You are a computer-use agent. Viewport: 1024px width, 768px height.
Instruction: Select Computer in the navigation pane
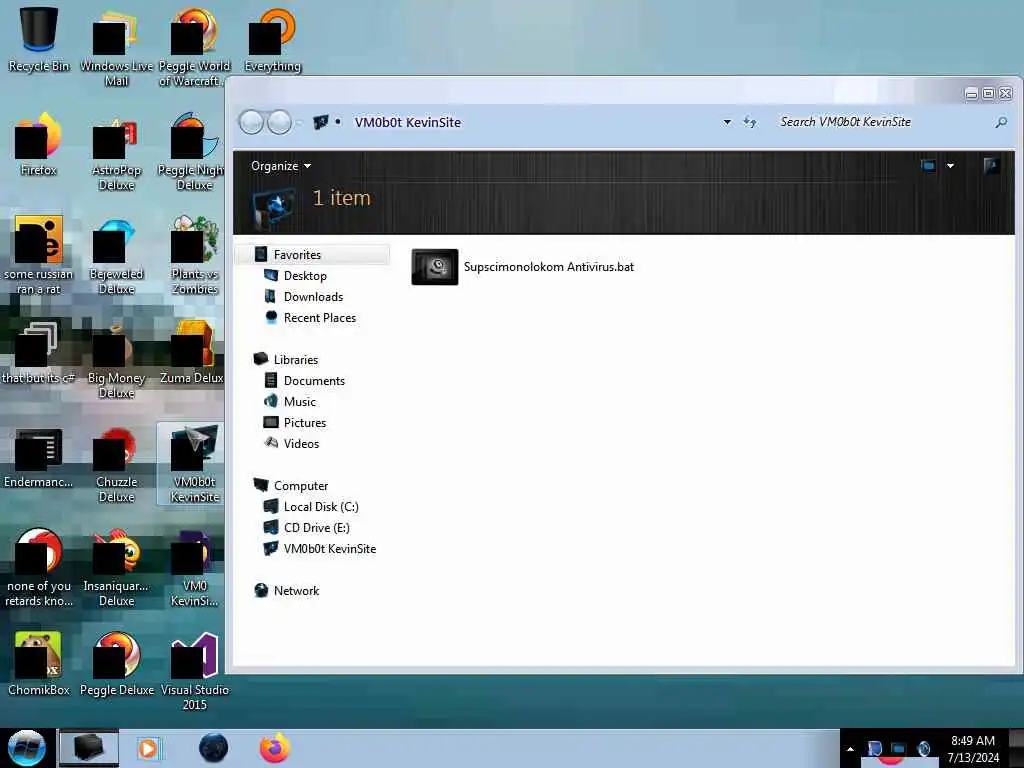point(291,485)
